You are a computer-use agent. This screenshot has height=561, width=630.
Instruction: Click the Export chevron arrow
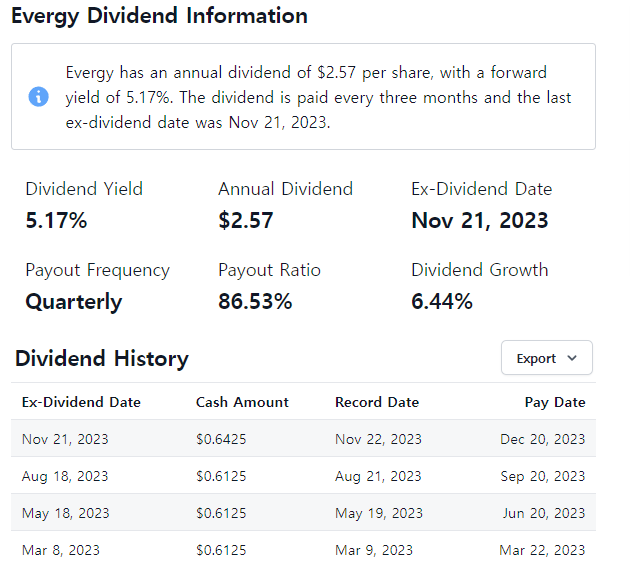pos(572,358)
